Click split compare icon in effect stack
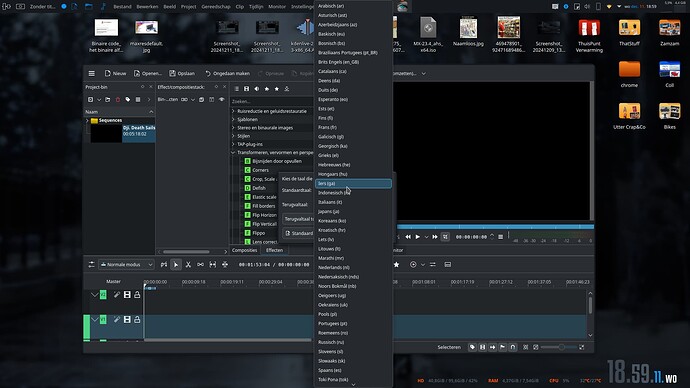The image size is (690, 388). click(212, 99)
